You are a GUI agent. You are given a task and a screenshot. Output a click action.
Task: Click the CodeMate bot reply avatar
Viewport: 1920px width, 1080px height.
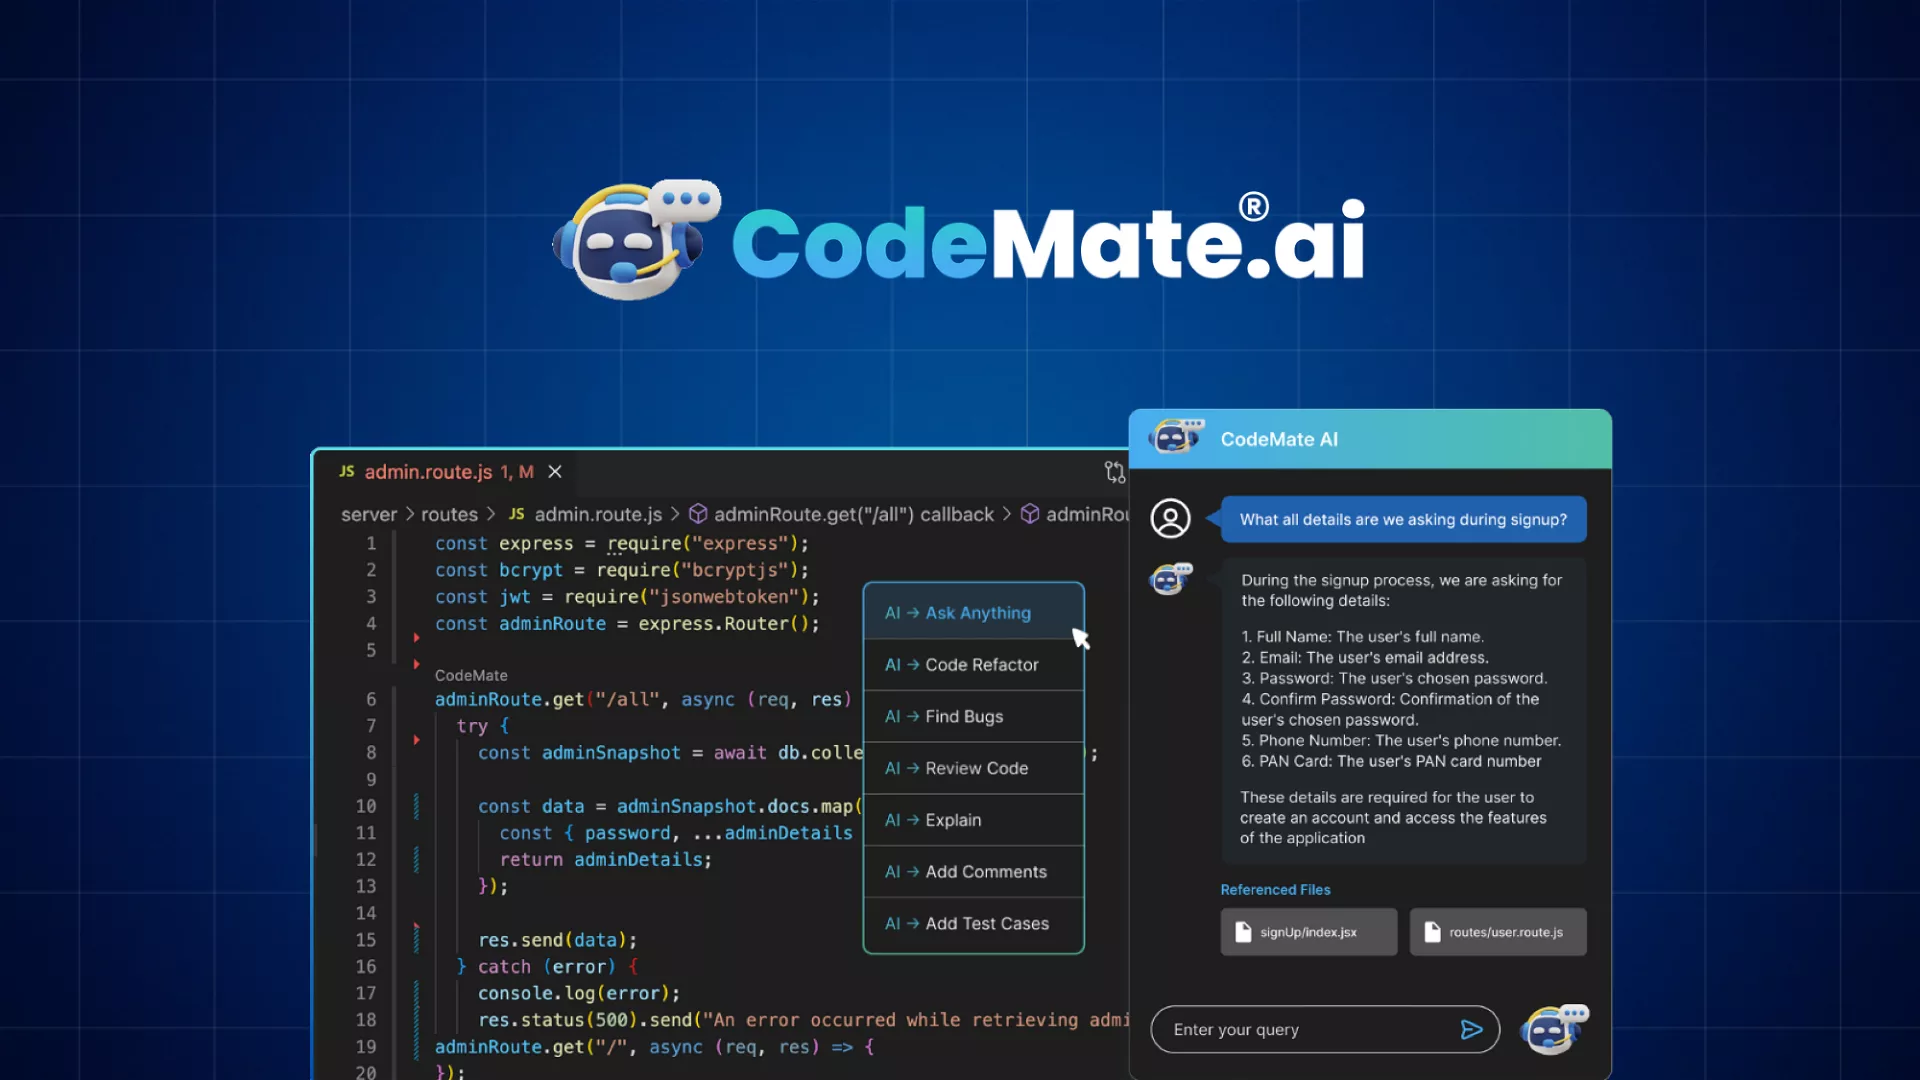click(x=1170, y=579)
